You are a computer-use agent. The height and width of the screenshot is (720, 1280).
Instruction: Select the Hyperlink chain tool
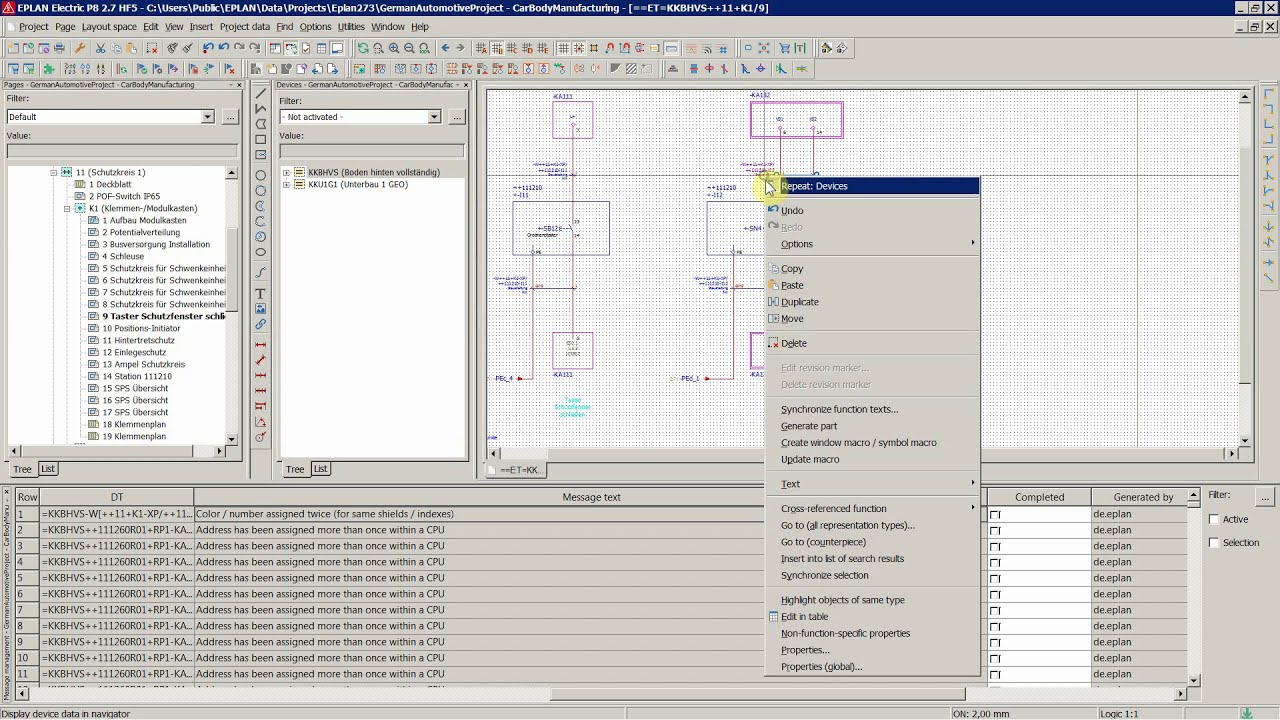coord(260,324)
